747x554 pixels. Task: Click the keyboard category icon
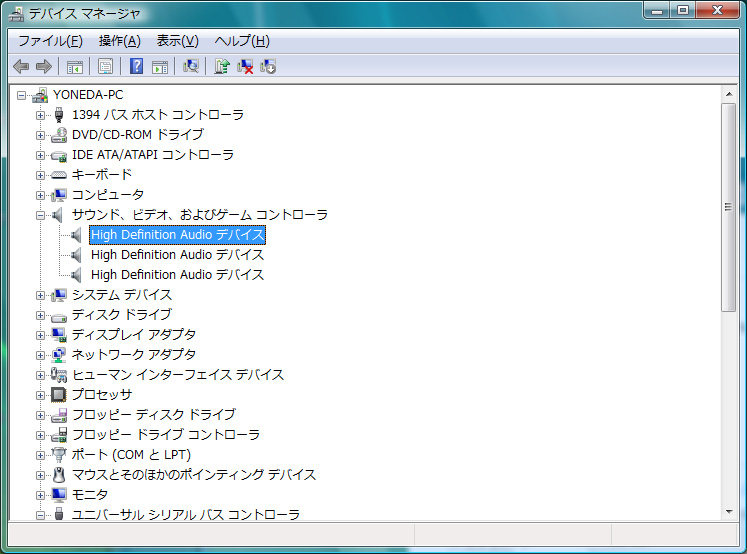[x=59, y=175]
